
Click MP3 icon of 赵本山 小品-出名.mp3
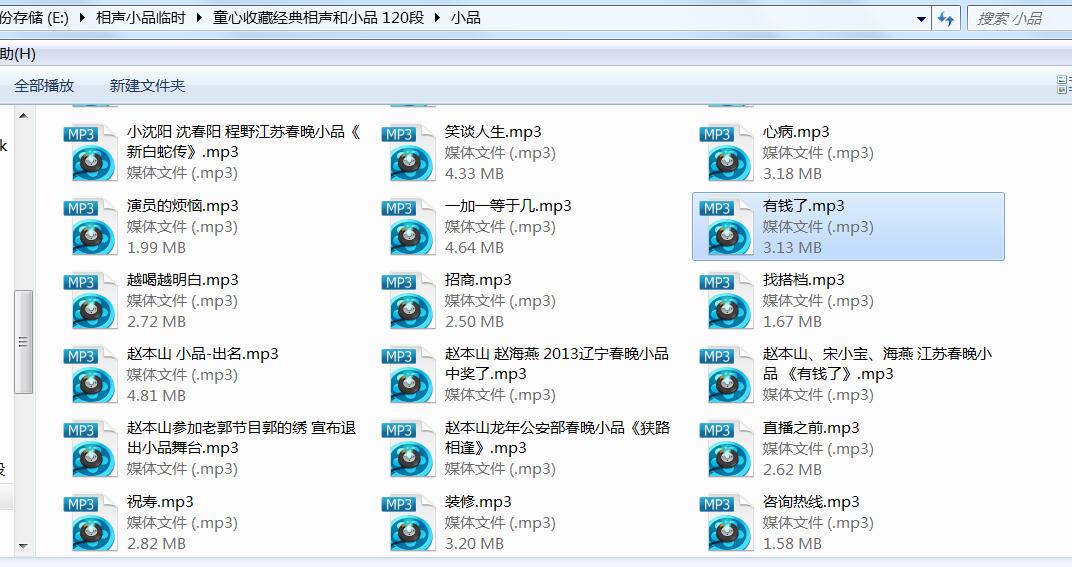click(x=90, y=374)
